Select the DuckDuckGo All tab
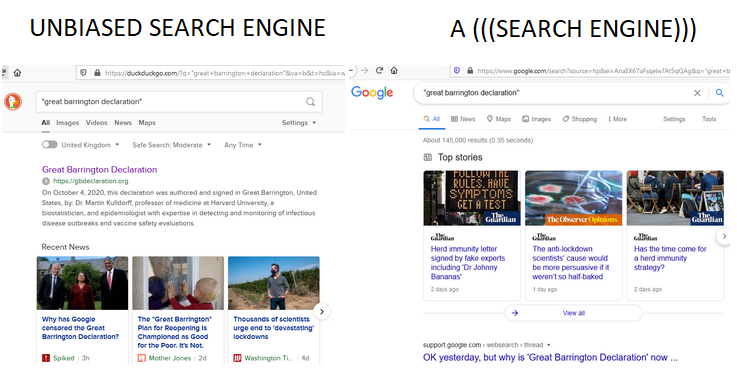This screenshot has width=737, height=369. tap(46, 123)
